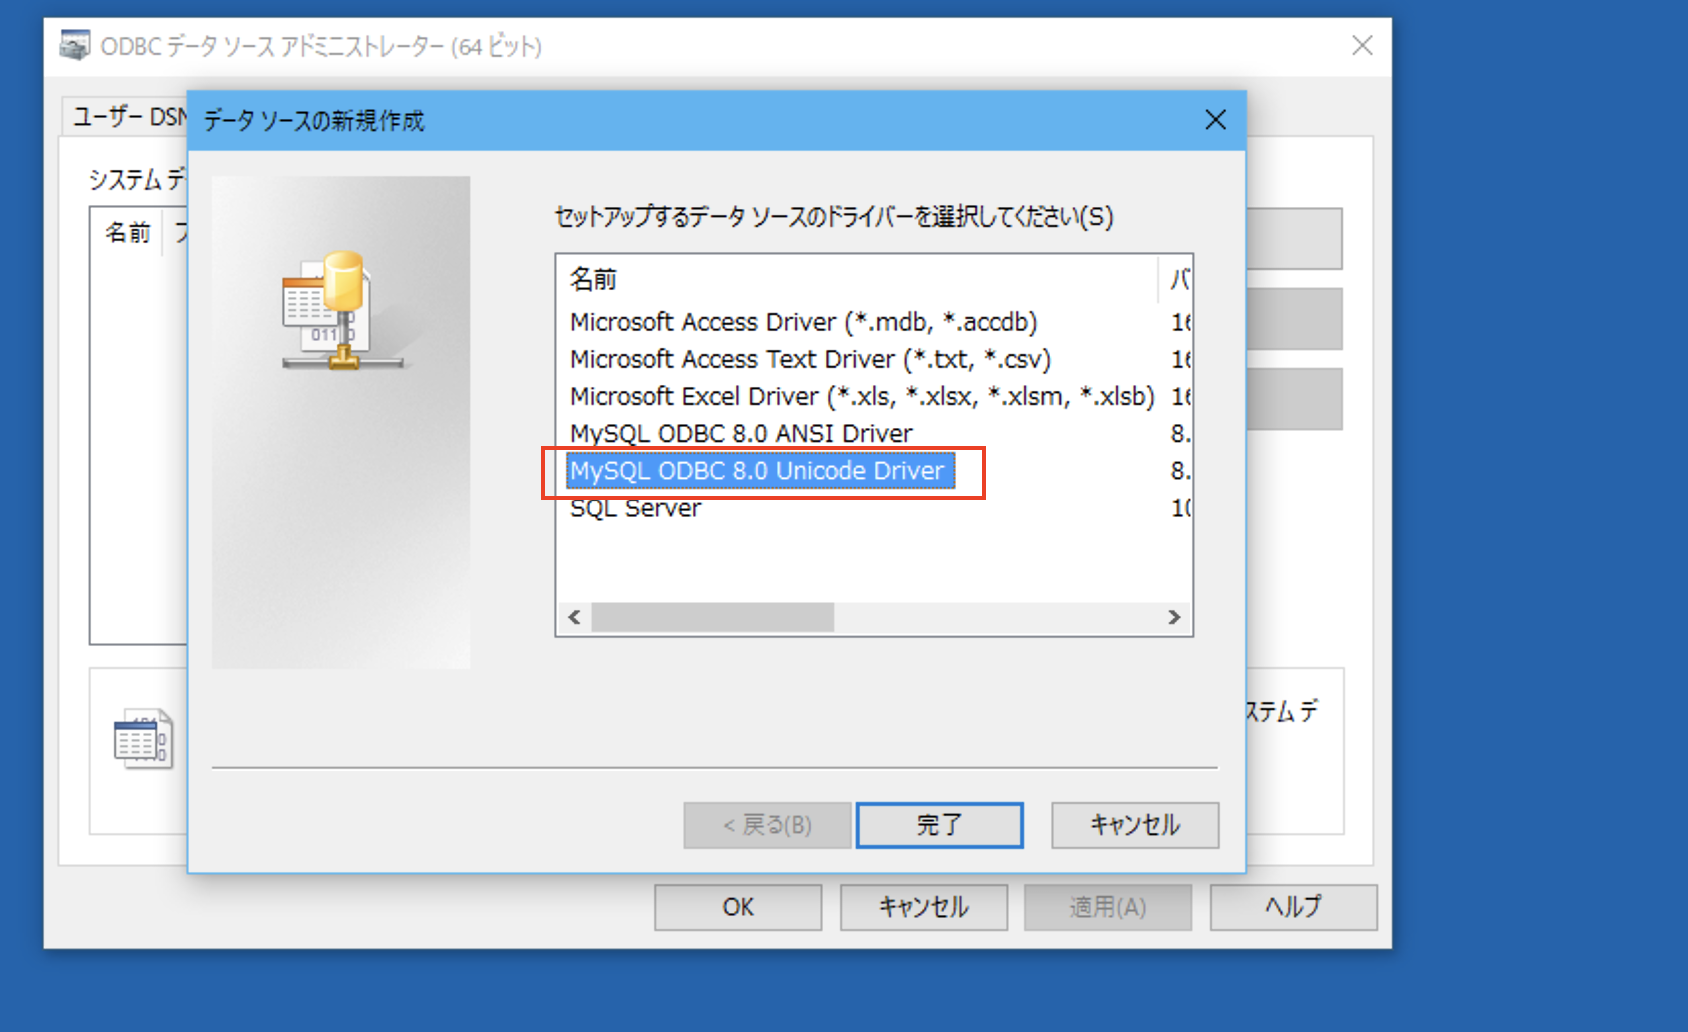Select SQL Server driver entry
Screen dimensions: 1688x1032
coord(635,508)
